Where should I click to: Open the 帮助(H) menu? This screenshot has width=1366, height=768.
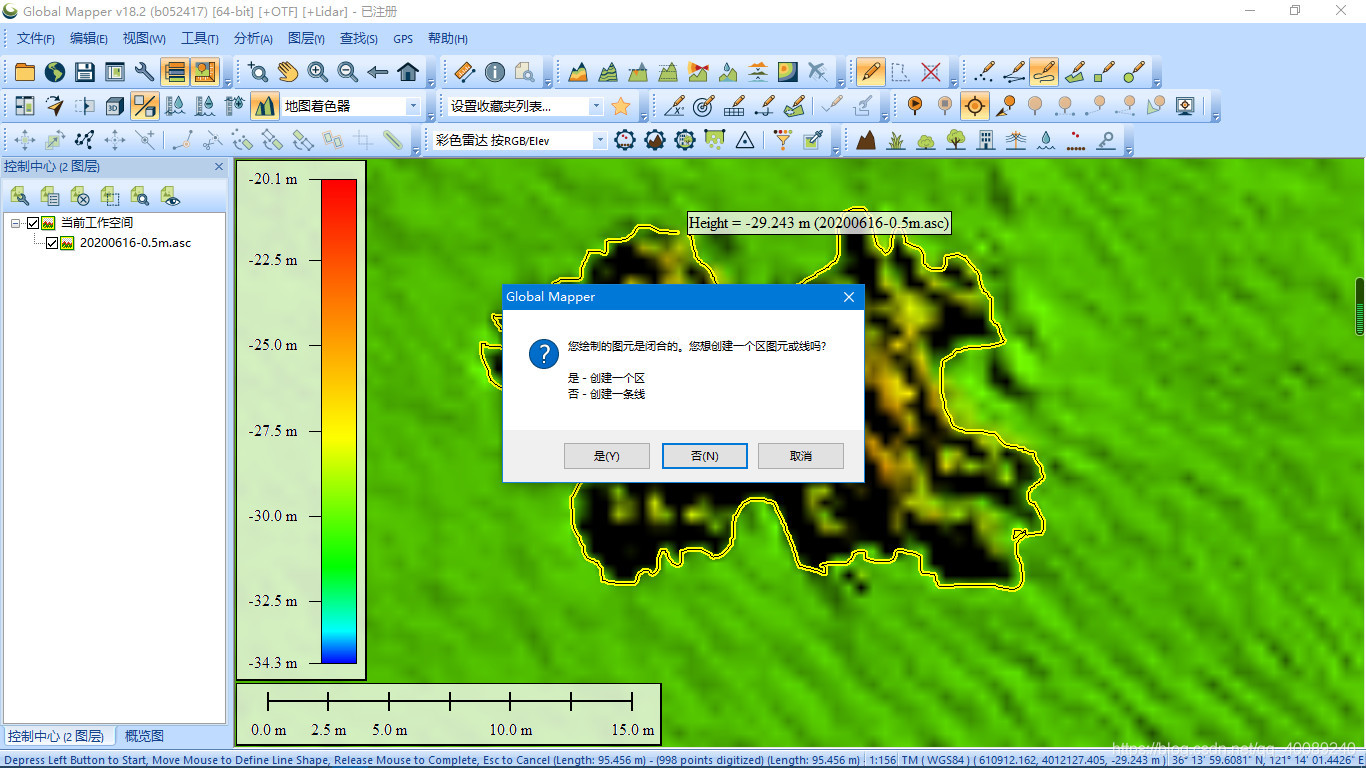[x=447, y=39]
